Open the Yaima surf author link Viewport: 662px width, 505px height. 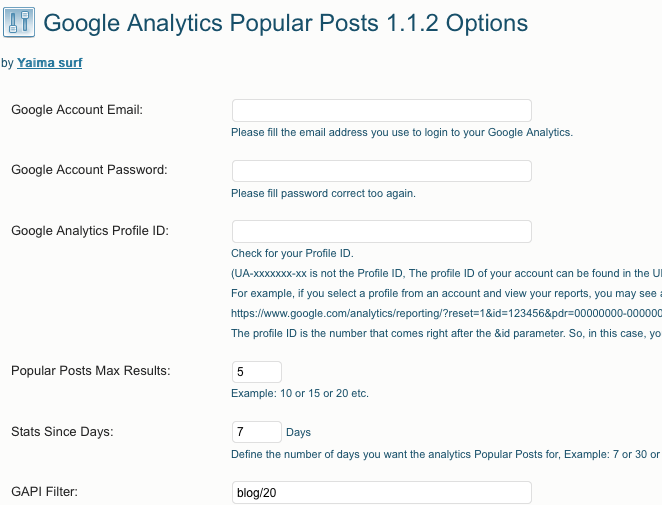pyautogui.click(x=49, y=62)
